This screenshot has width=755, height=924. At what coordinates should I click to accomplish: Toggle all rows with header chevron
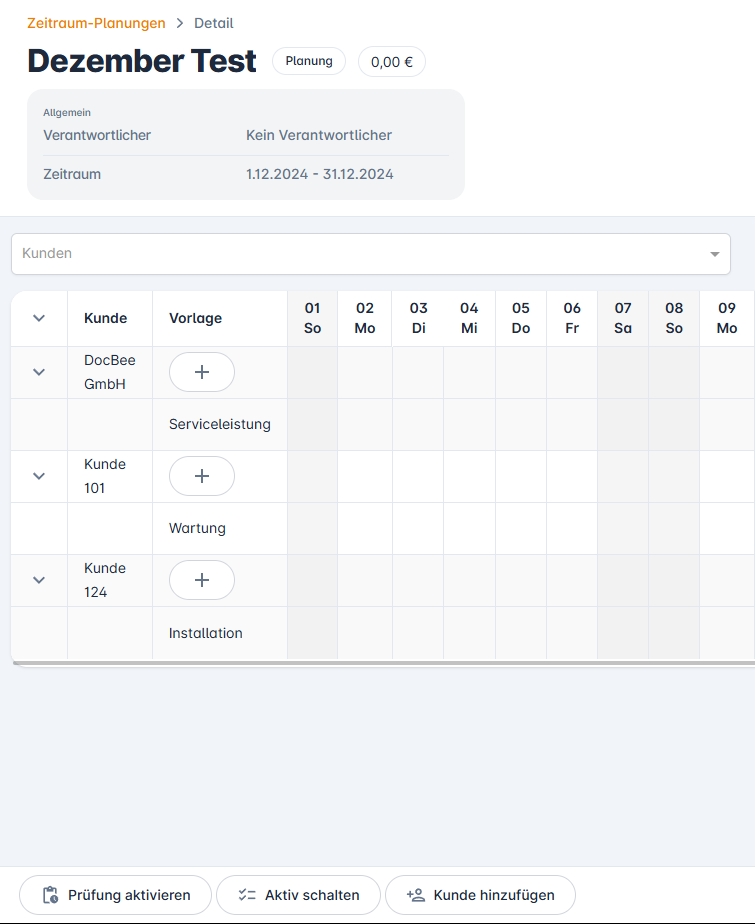[x=39, y=318]
